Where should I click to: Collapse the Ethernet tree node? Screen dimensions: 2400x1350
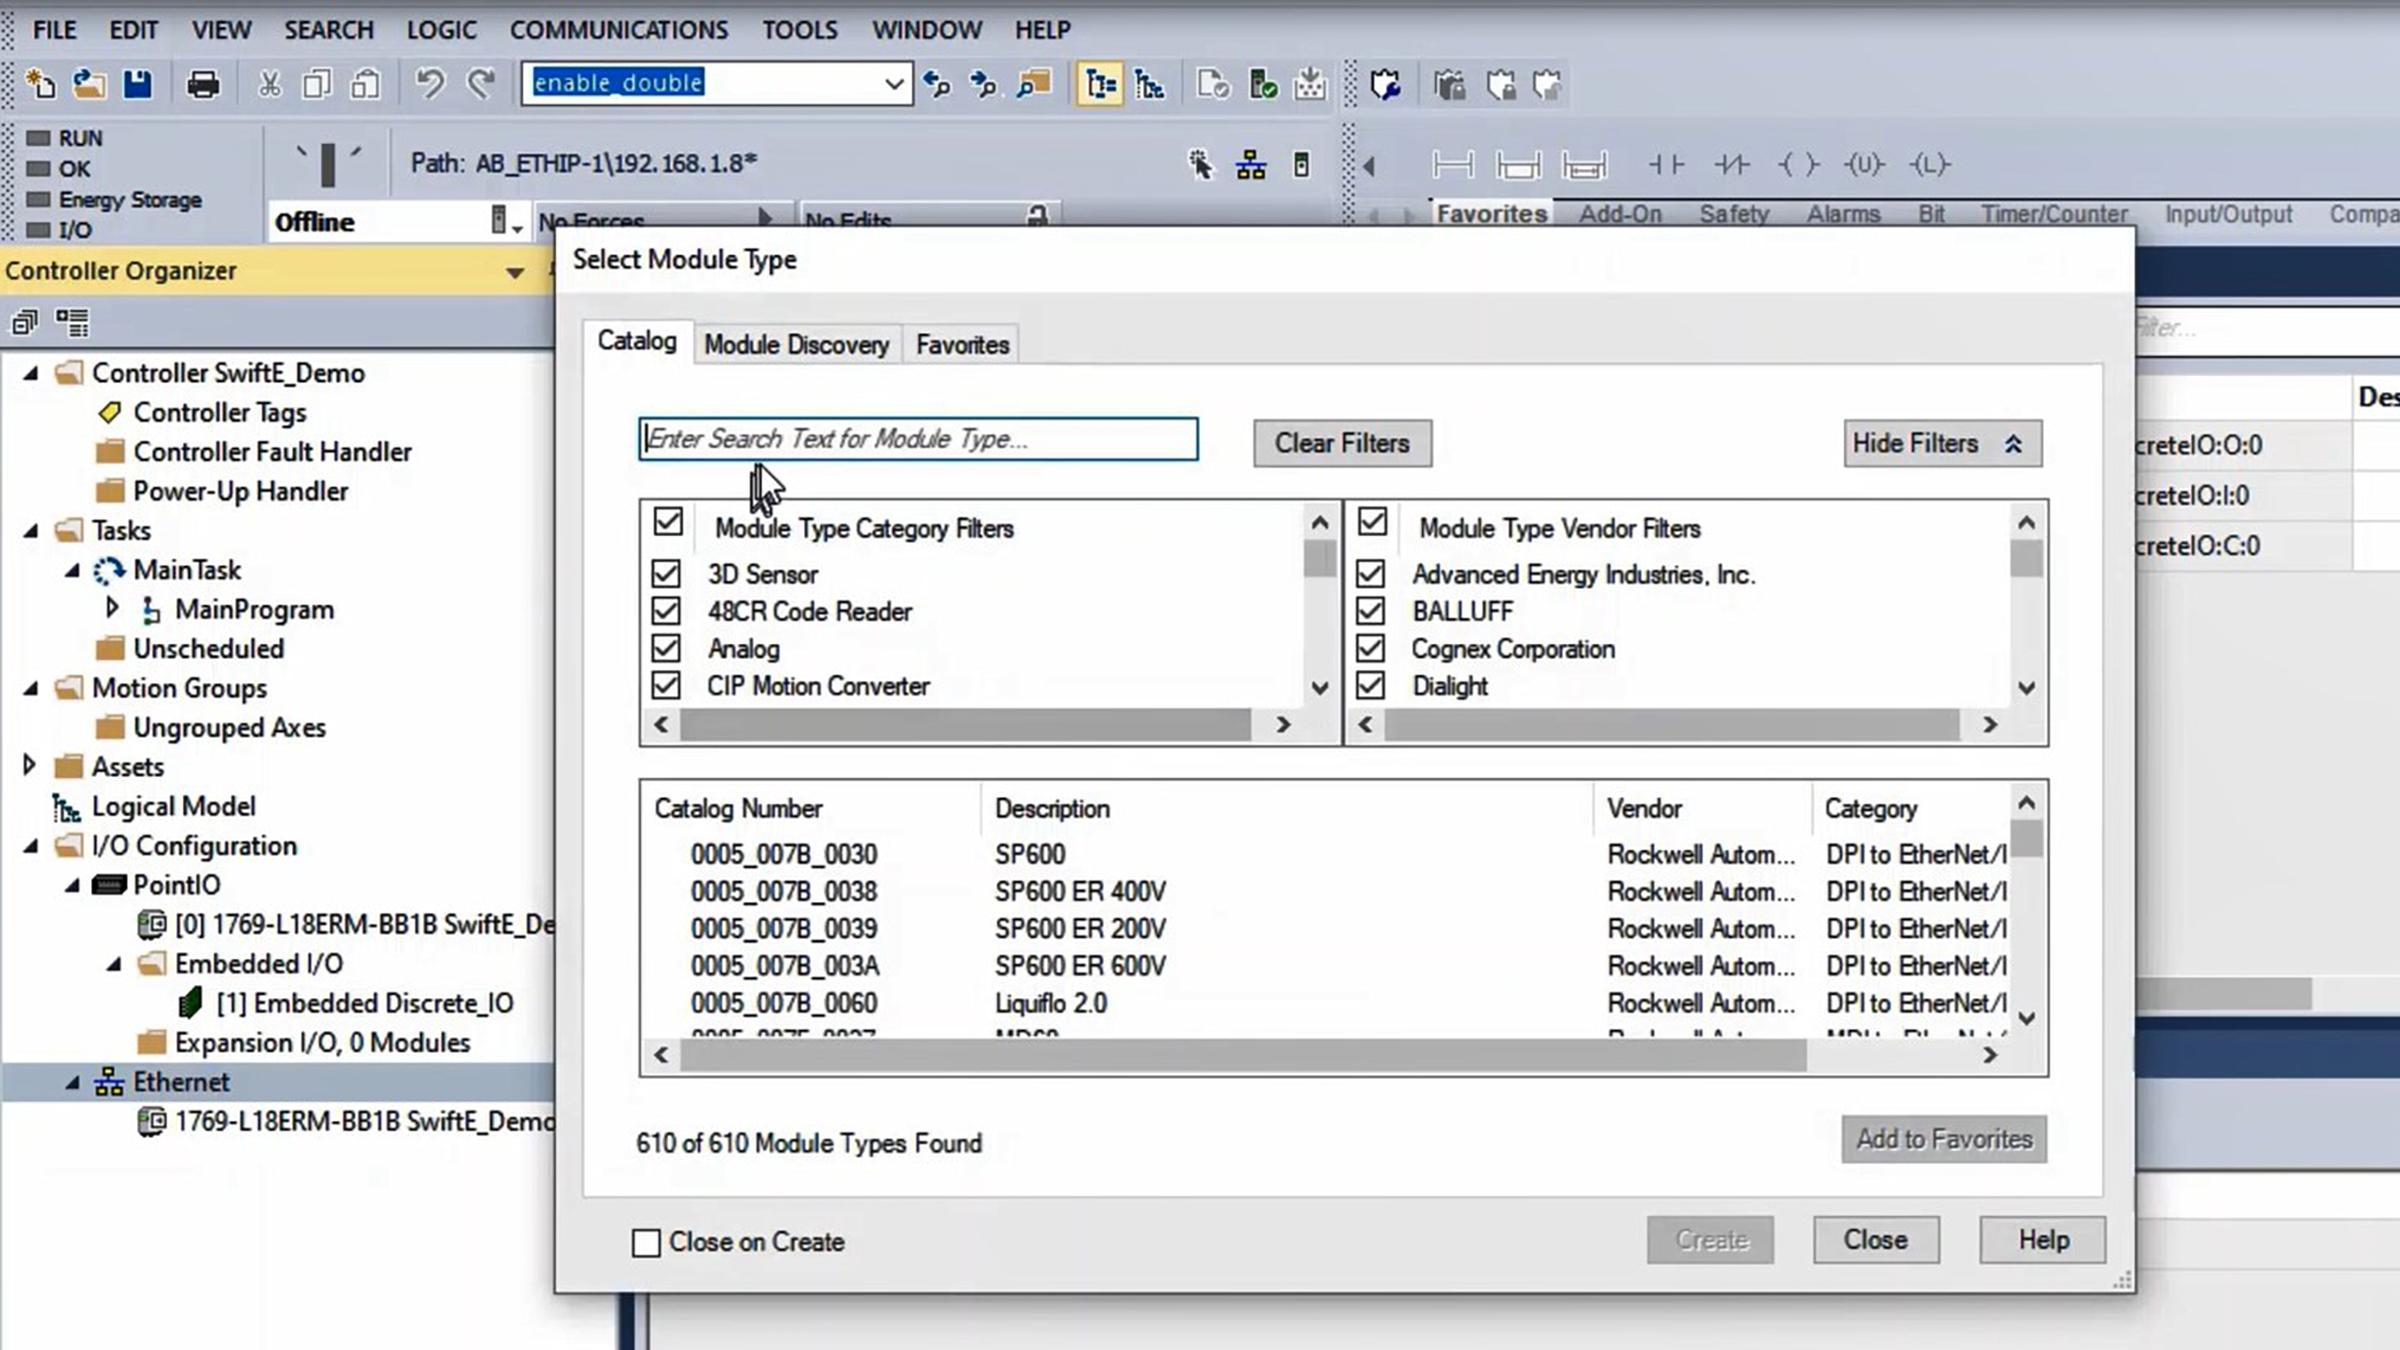[72, 1082]
